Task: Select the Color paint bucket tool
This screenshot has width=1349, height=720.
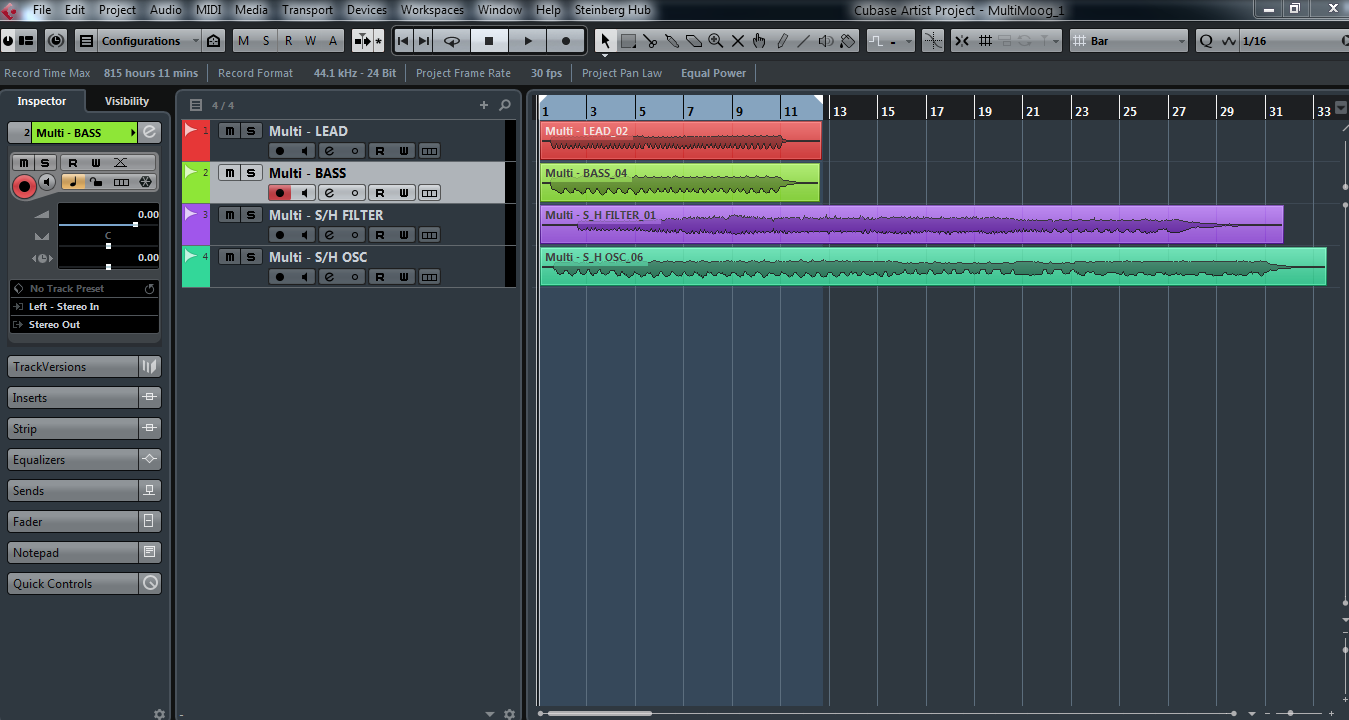Action: (848, 41)
